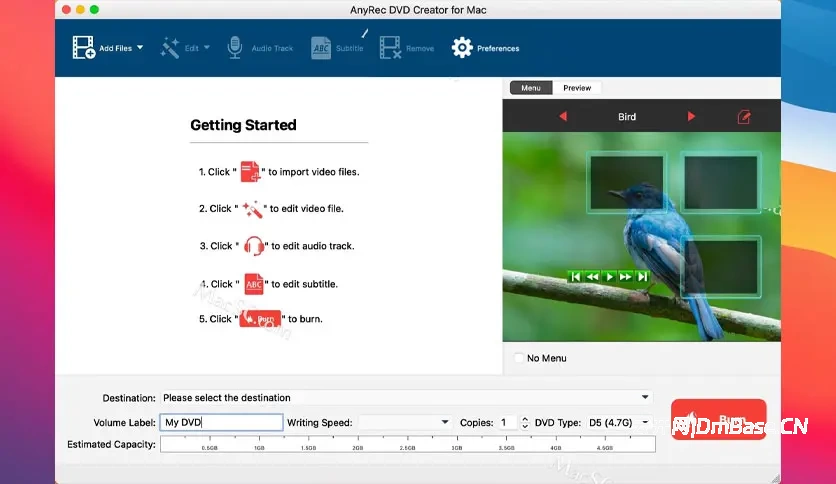The width and height of the screenshot is (836, 484).
Task: Click the import video files icon in guide
Action: point(250,172)
